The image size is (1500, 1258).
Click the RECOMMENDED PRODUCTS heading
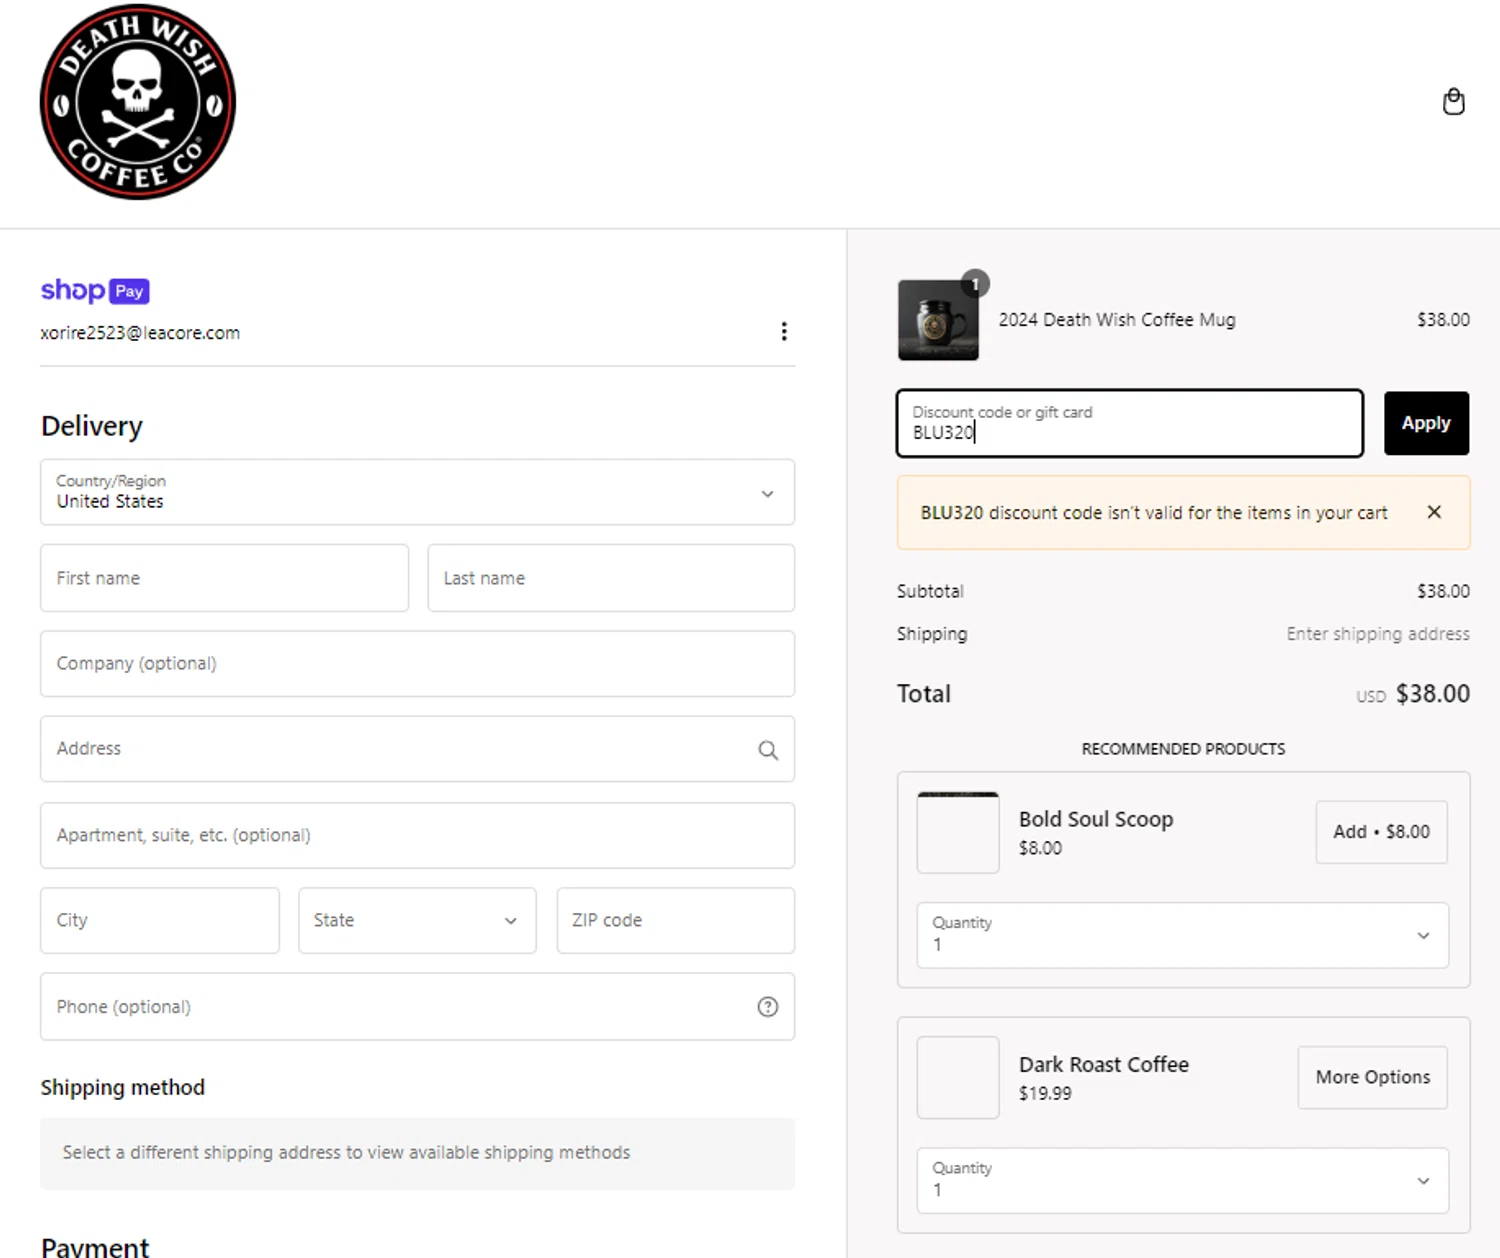(x=1183, y=749)
